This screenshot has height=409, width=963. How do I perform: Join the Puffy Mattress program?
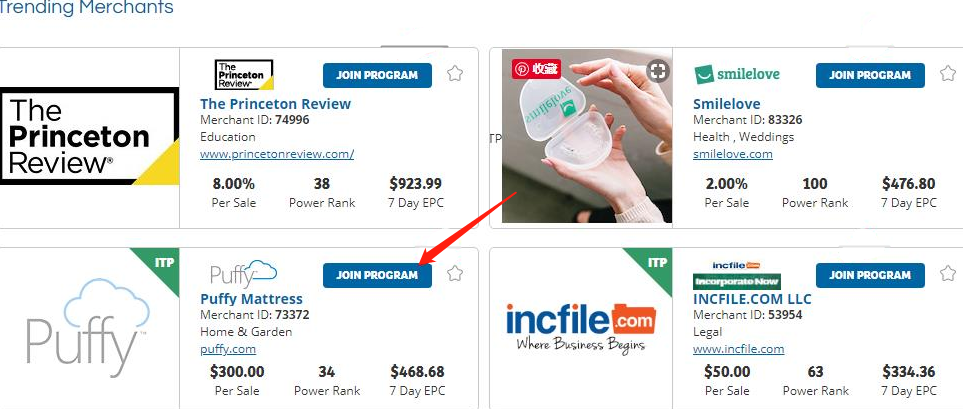(377, 275)
